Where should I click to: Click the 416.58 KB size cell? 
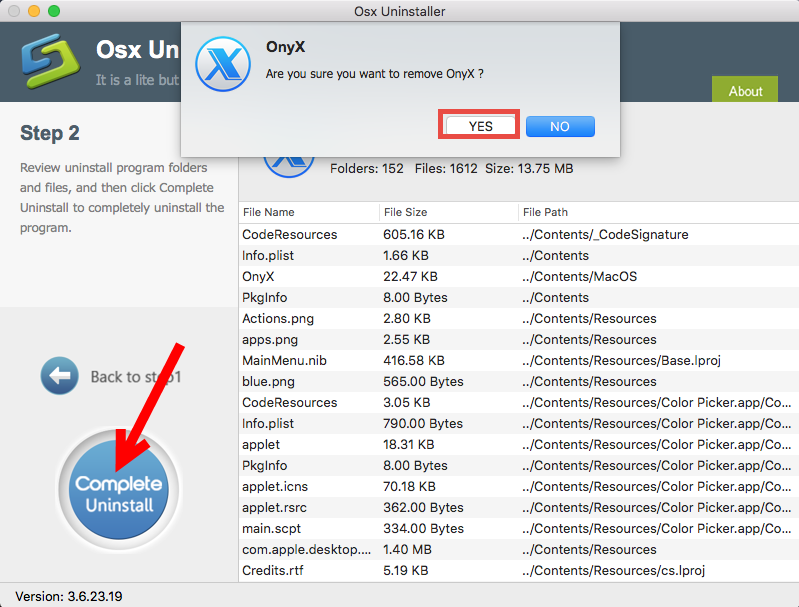414,360
